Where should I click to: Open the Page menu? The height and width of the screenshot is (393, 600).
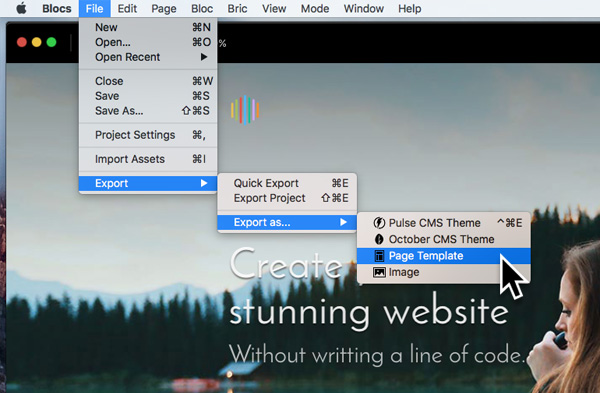(x=164, y=8)
